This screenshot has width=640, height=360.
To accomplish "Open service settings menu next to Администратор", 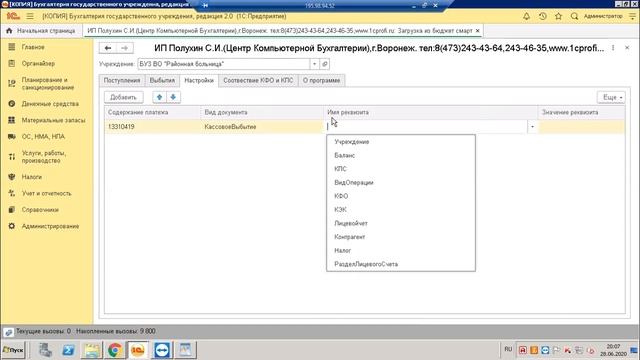I will click(x=632, y=16).
